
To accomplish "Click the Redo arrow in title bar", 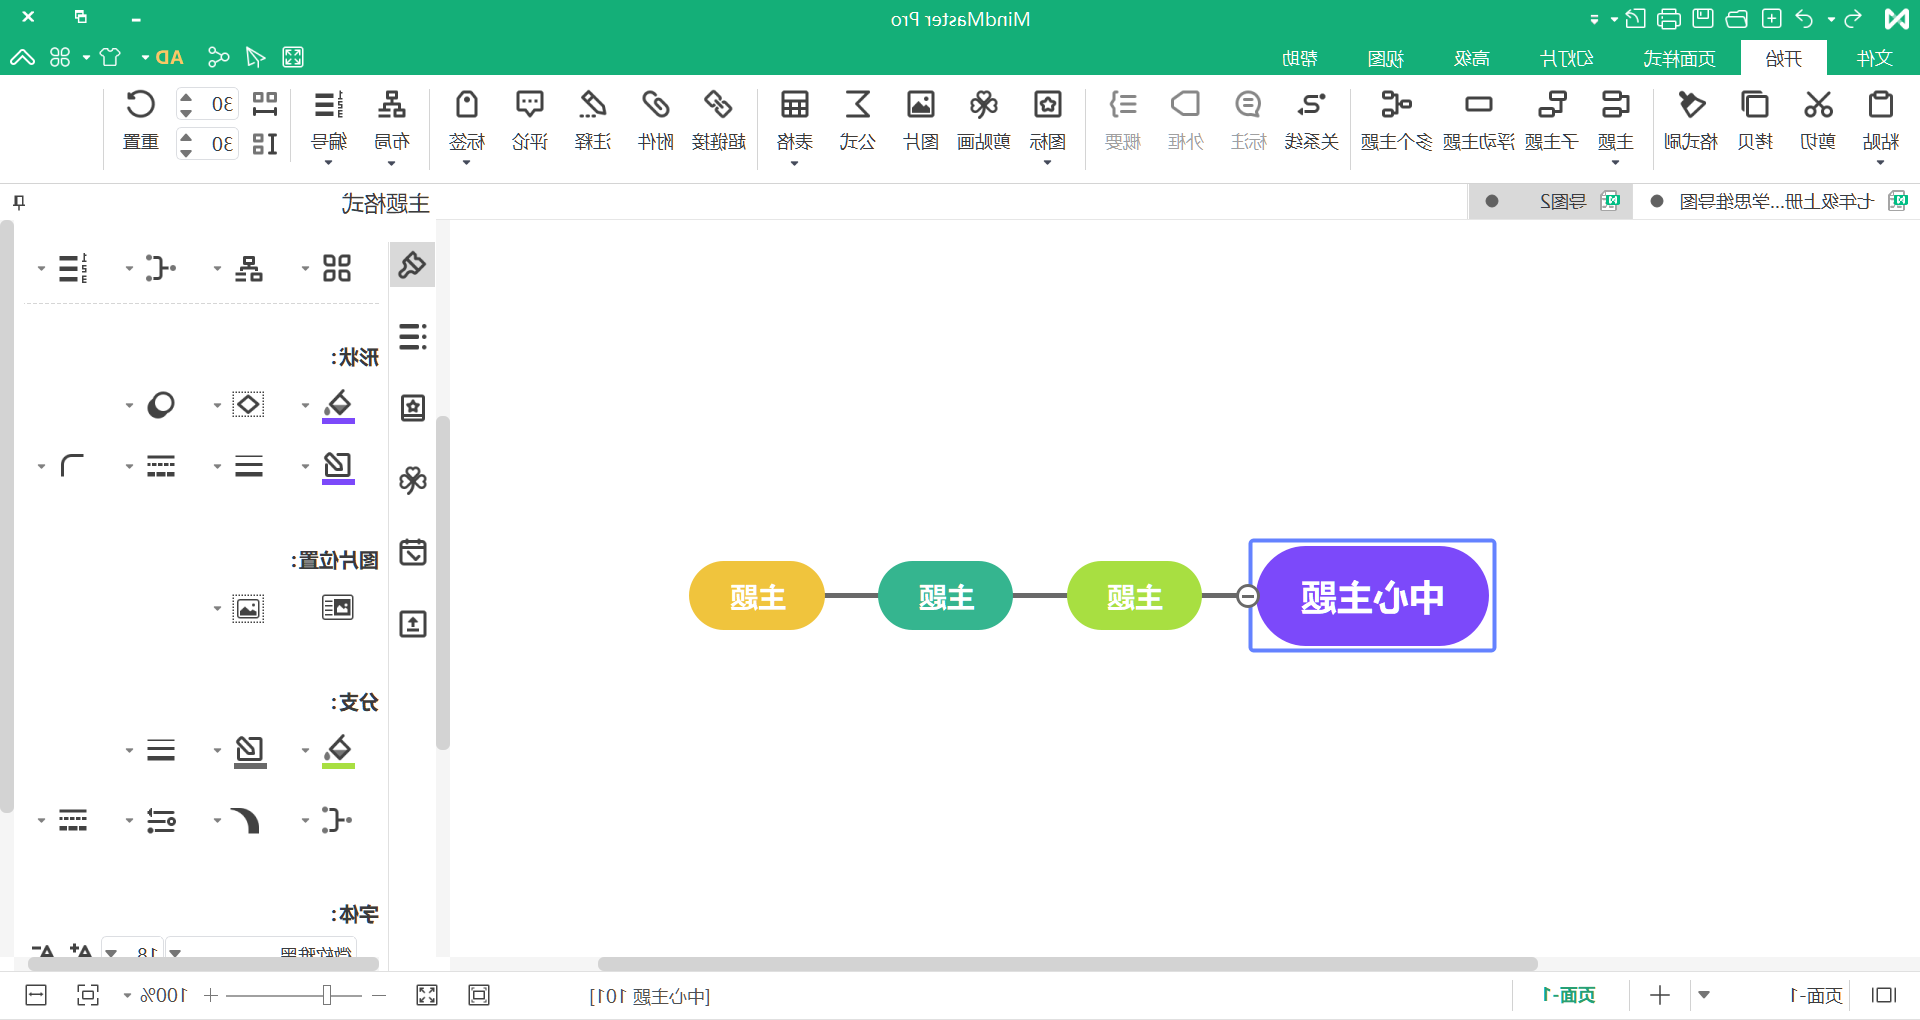I will [x=1852, y=18].
